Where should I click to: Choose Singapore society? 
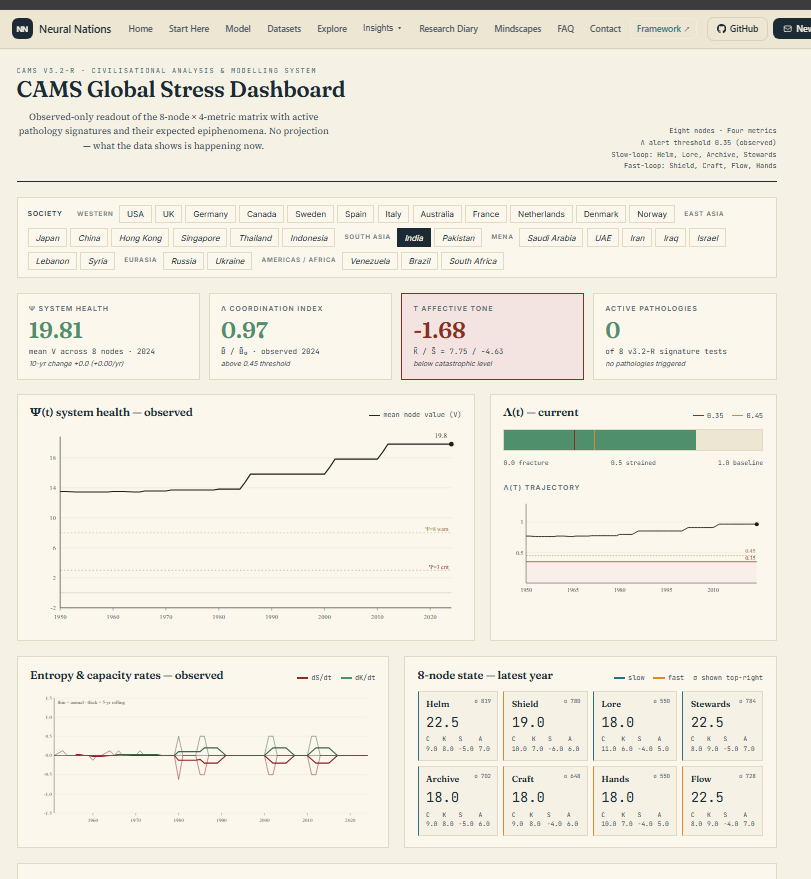click(x=200, y=238)
